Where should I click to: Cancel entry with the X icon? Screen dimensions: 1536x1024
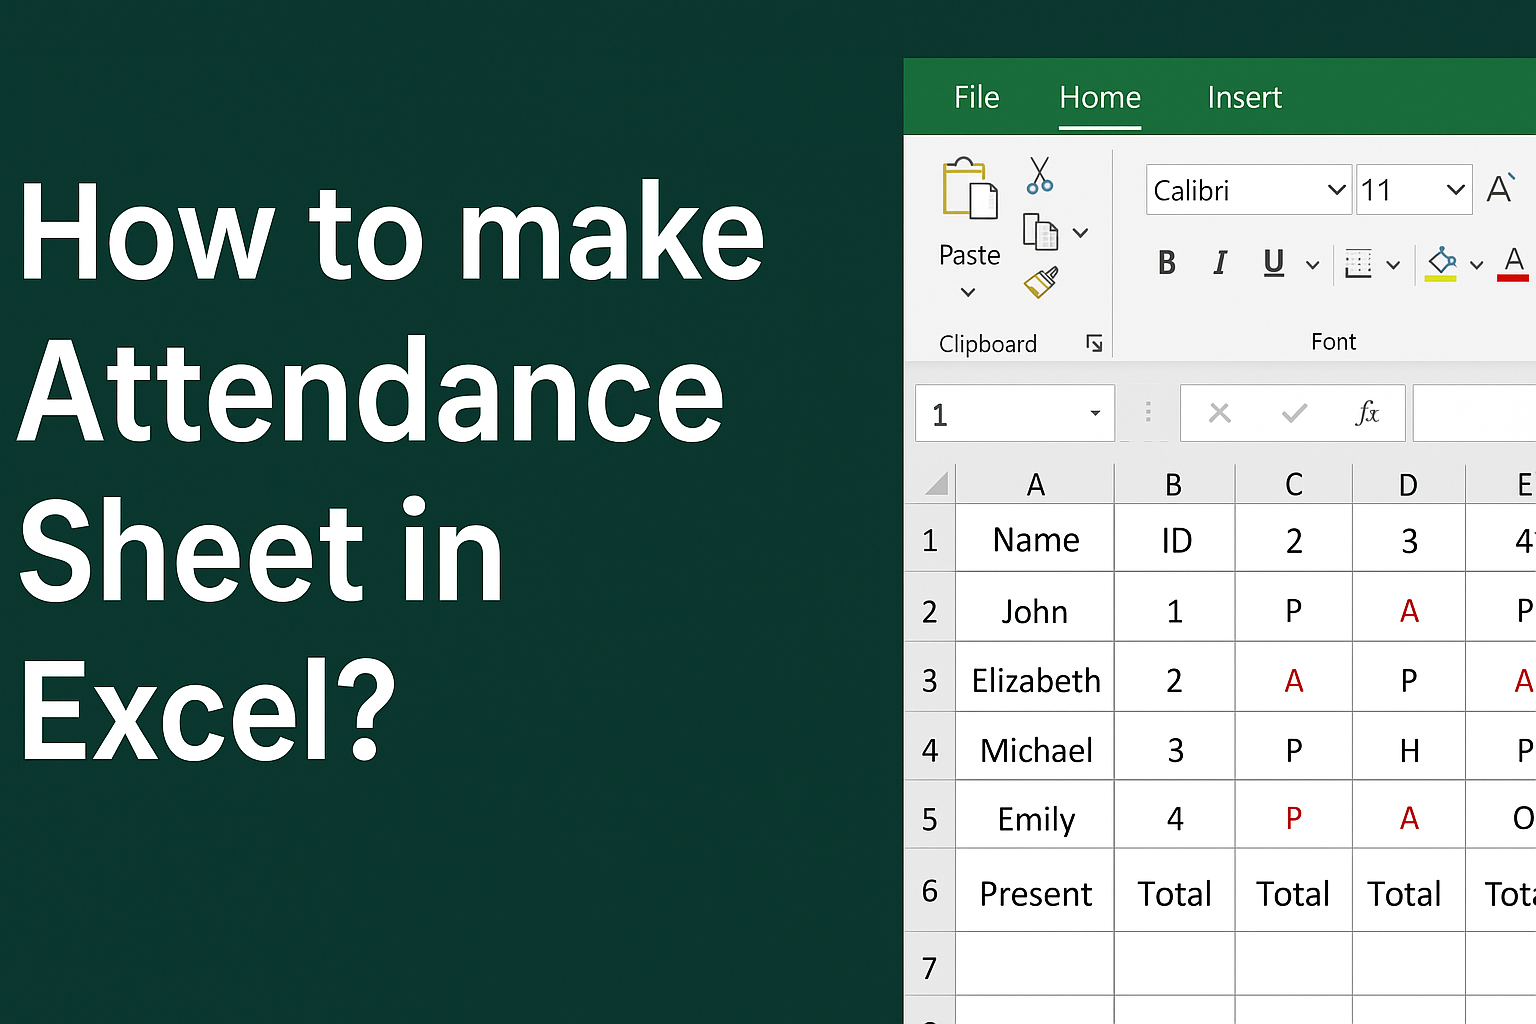(1219, 413)
